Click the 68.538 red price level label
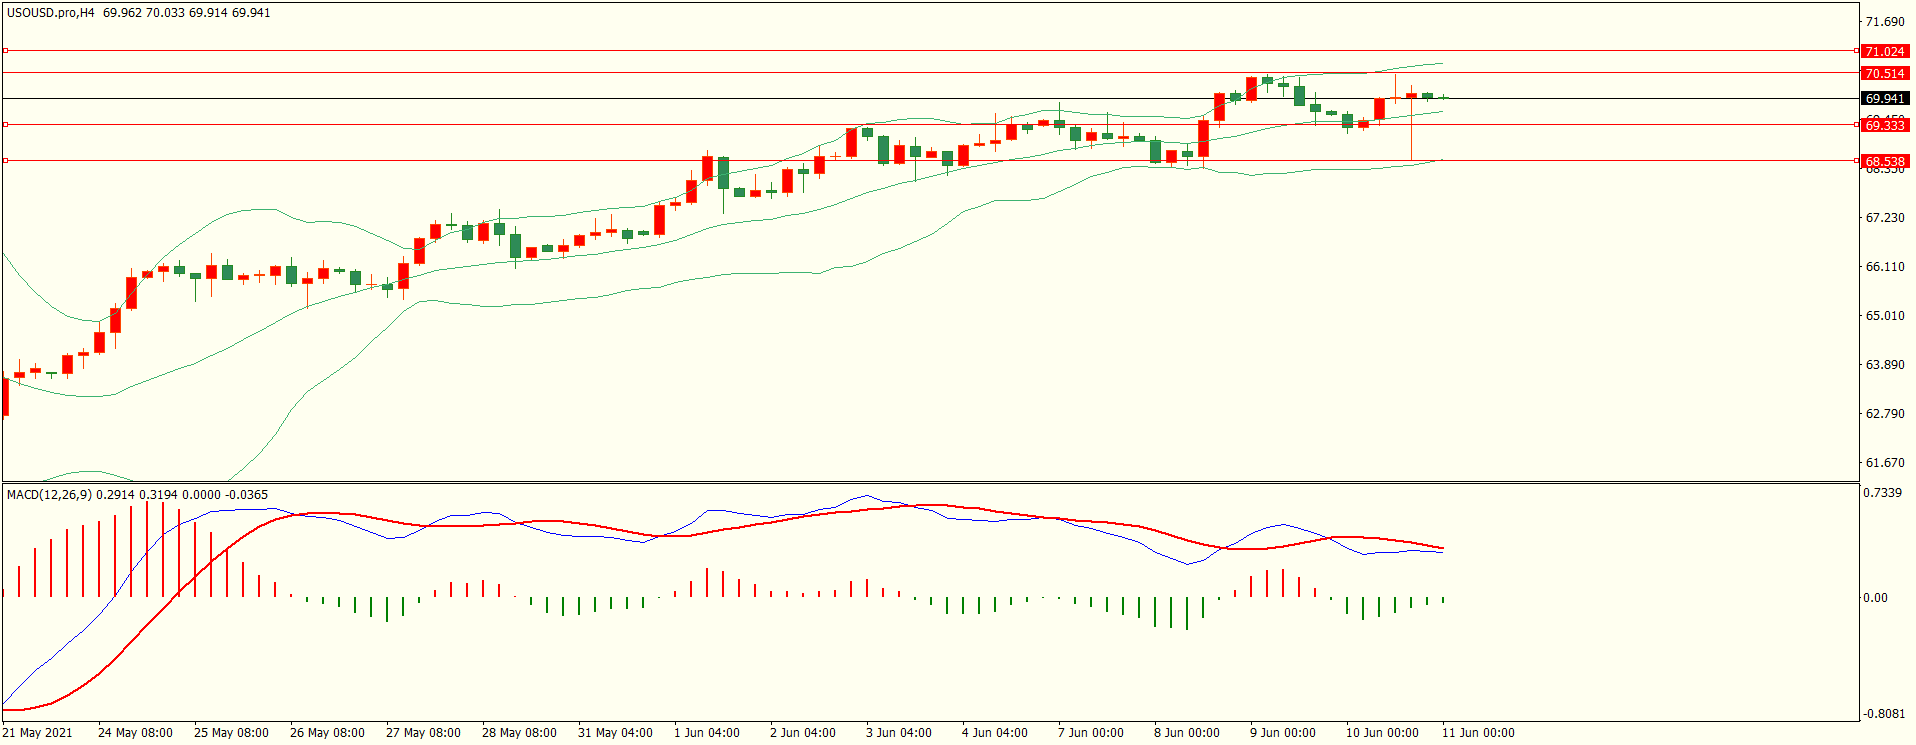1916x745 pixels. 1885,161
